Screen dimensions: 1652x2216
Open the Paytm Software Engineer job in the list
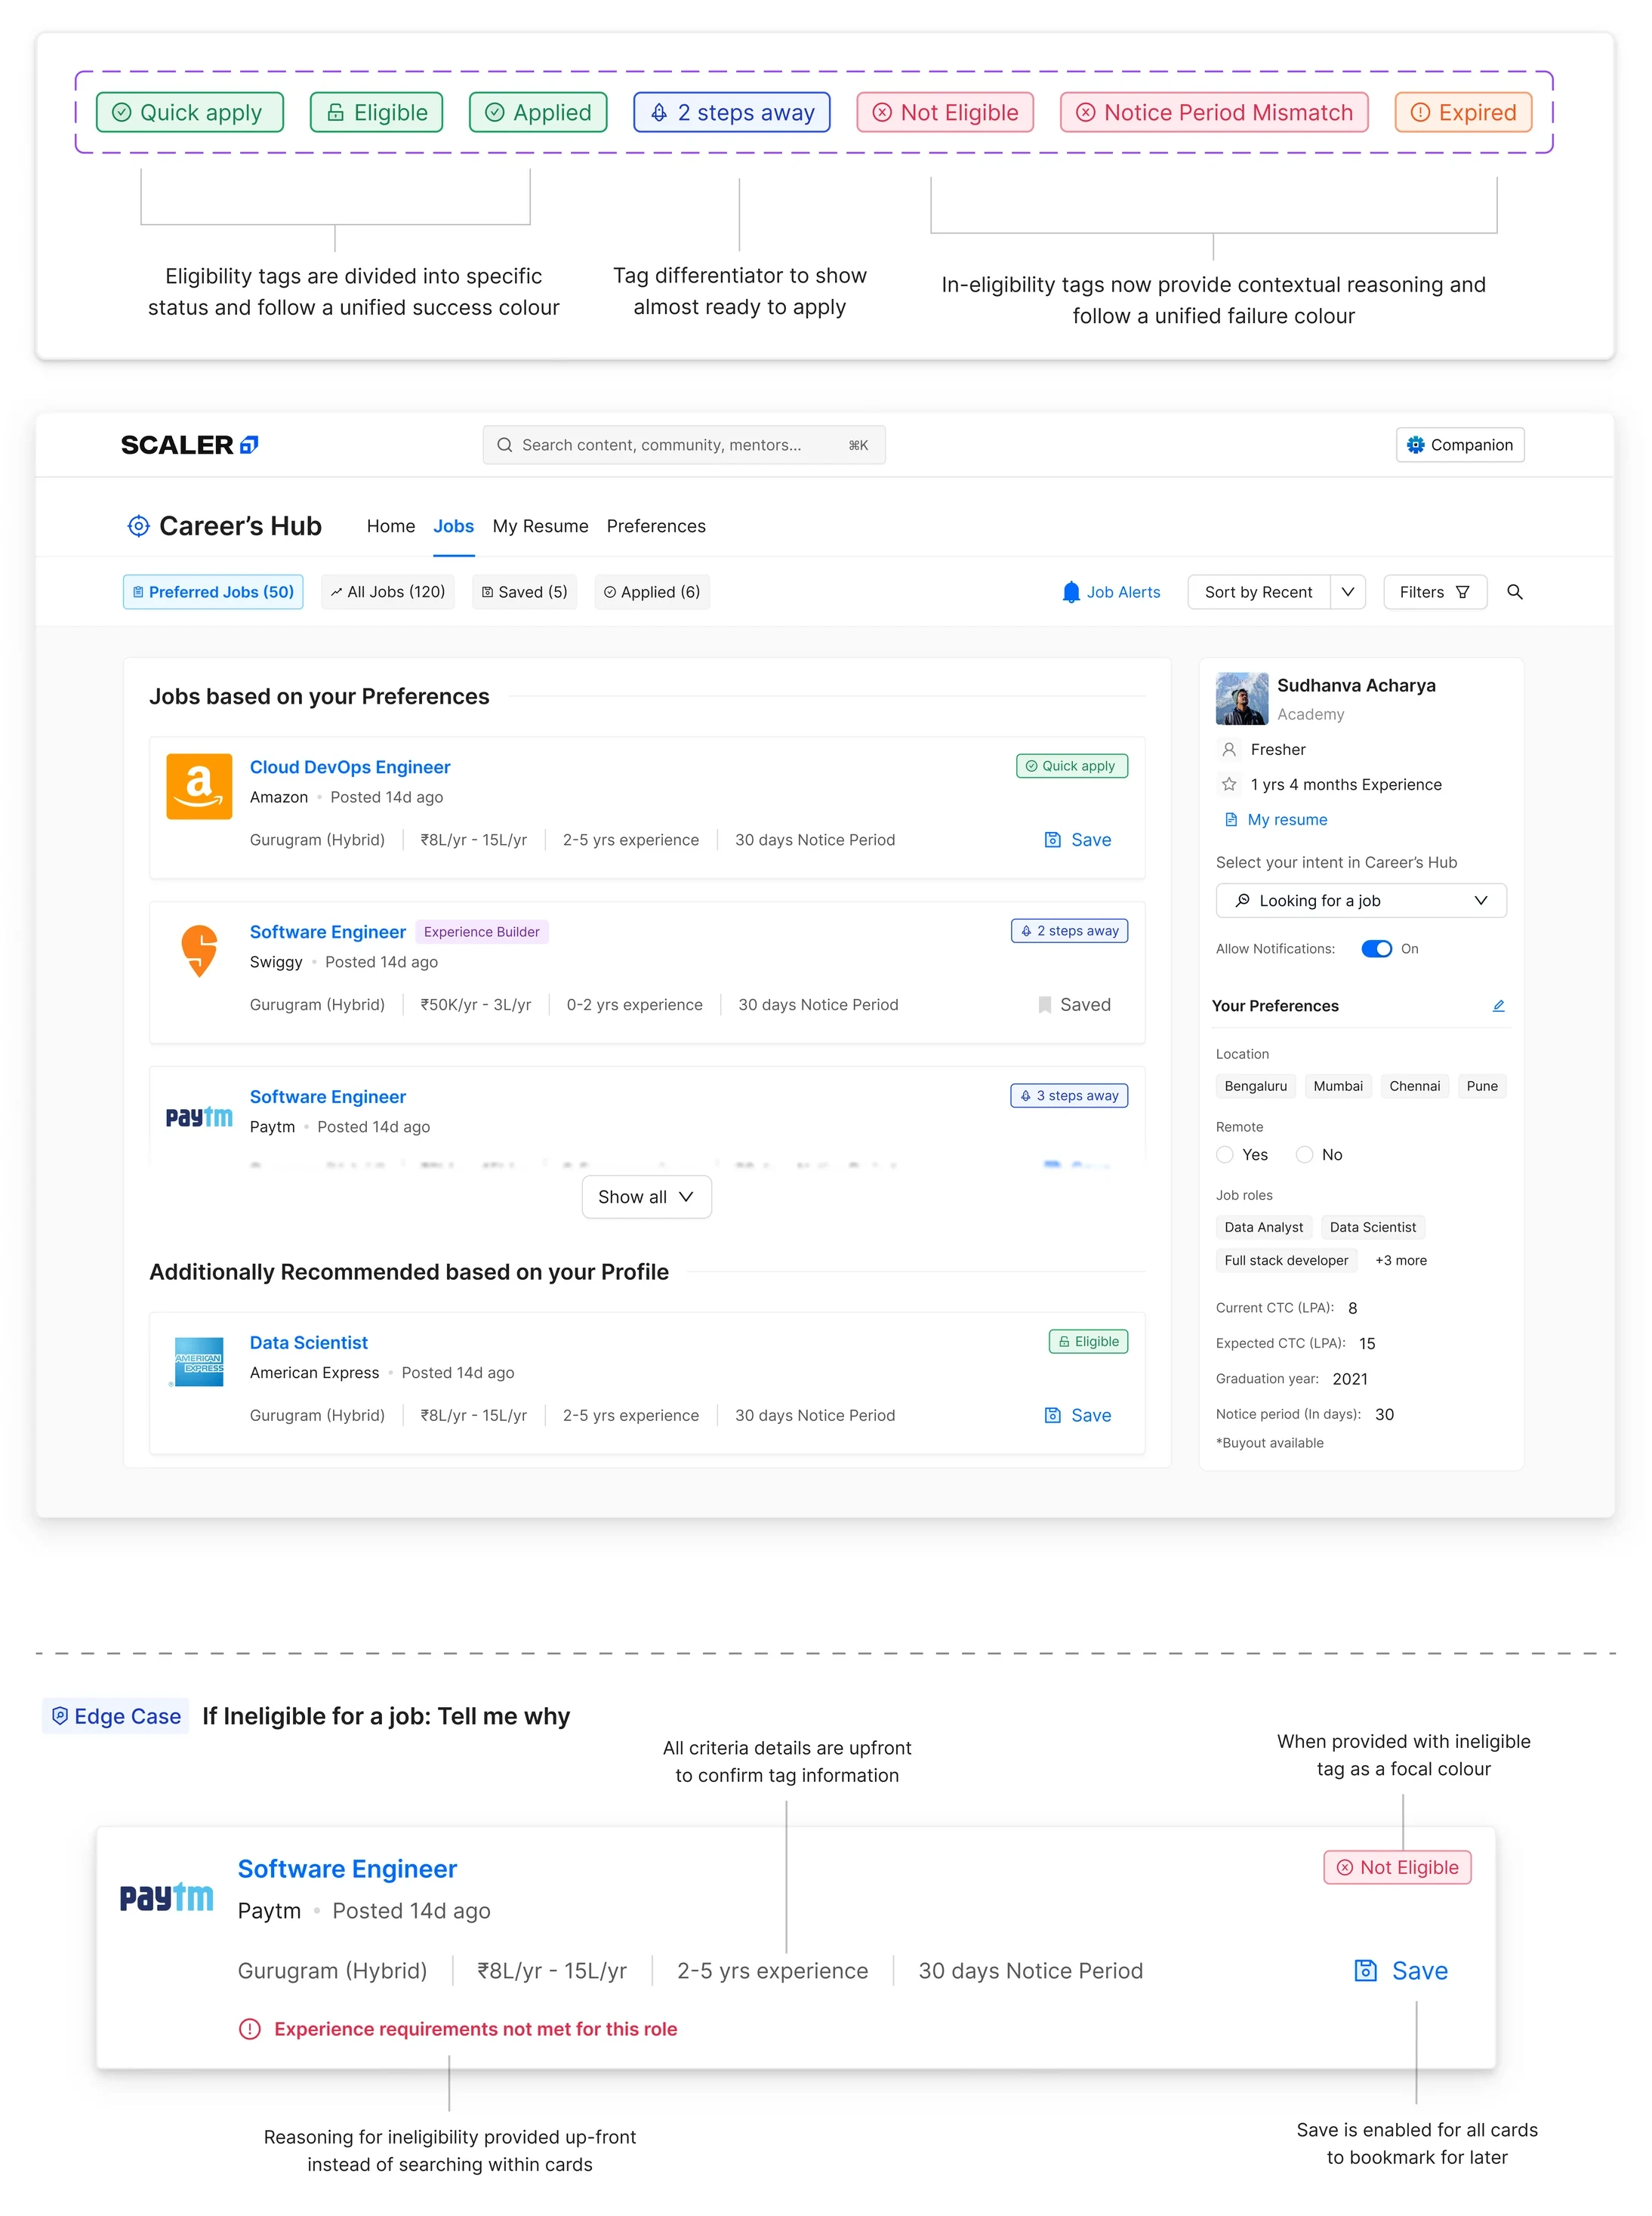pyautogui.click(x=328, y=1097)
